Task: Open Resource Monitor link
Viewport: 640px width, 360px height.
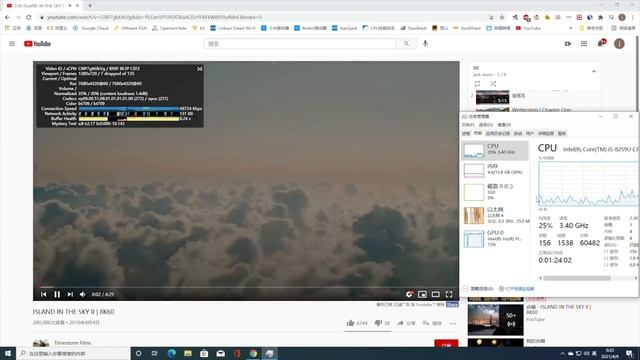Action: click(x=516, y=289)
